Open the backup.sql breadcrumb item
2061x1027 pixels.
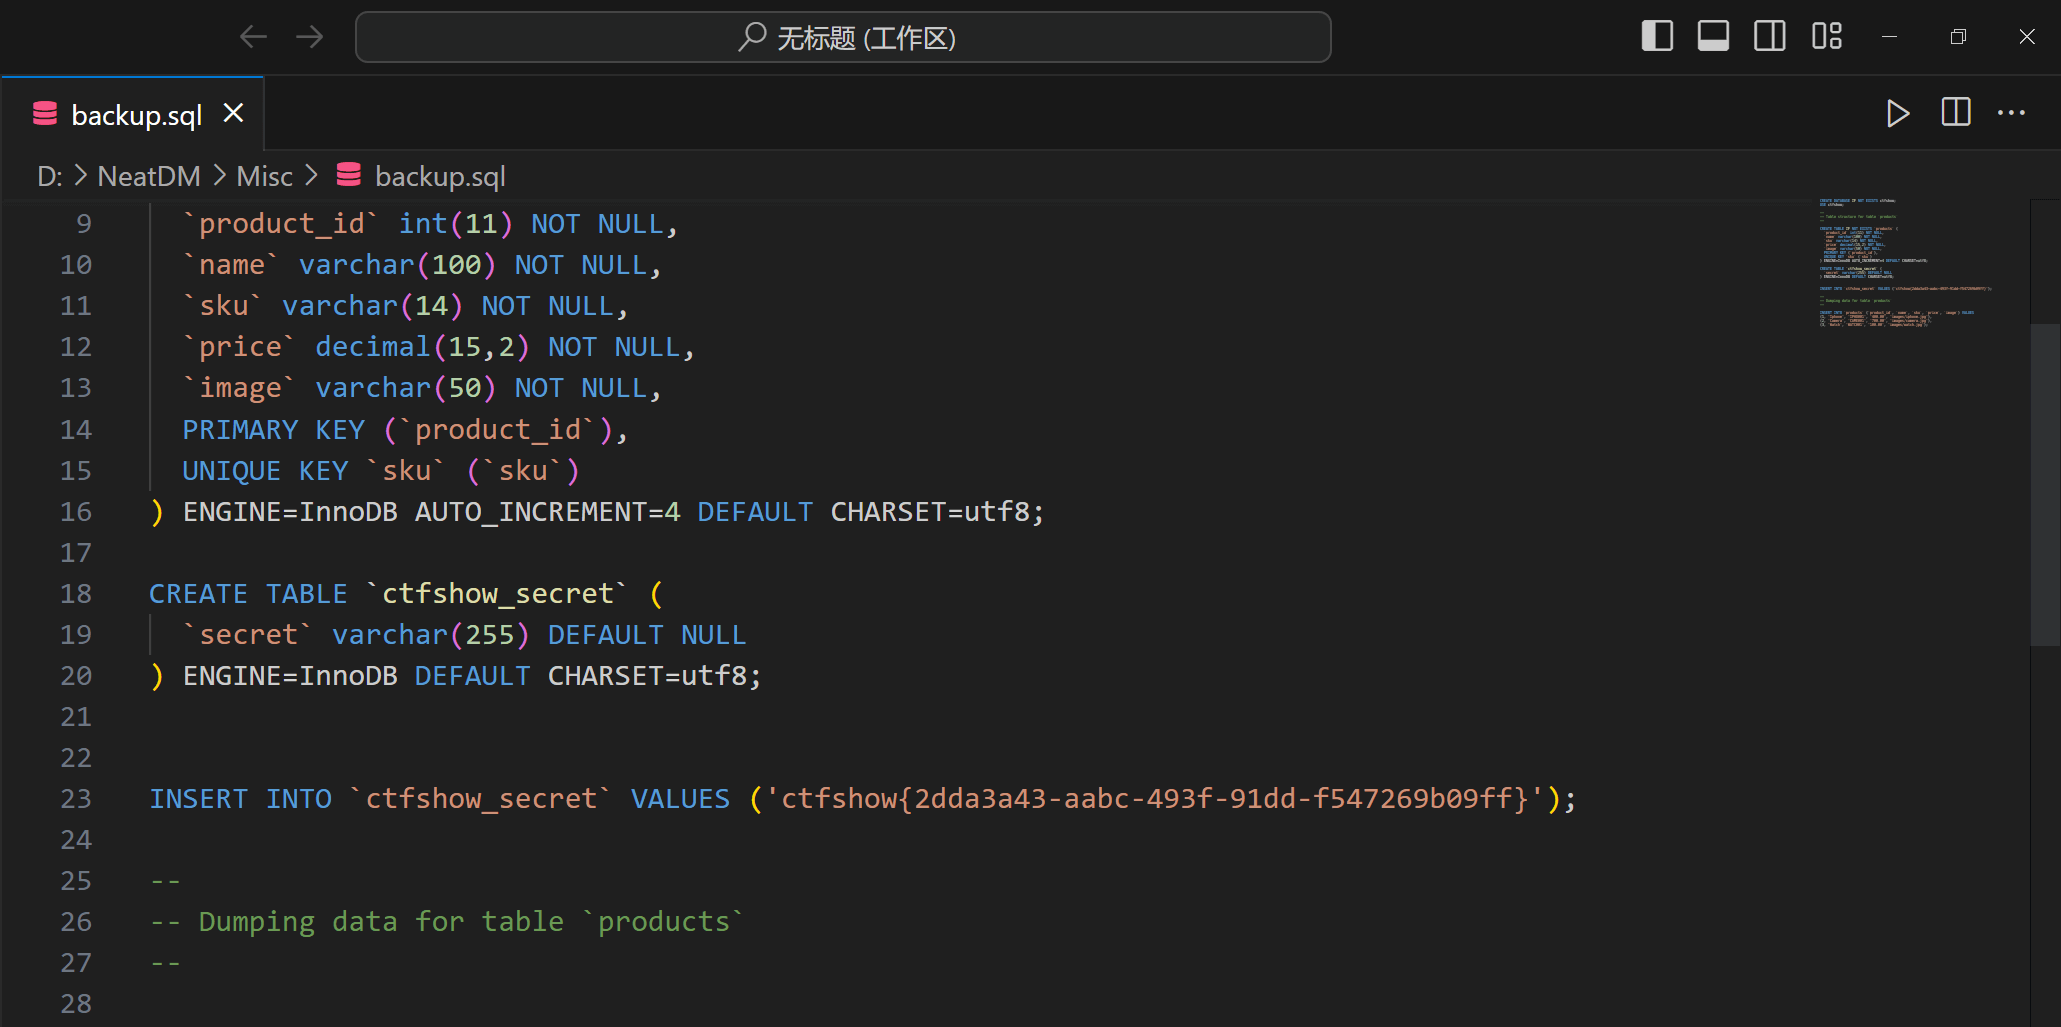pos(440,177)
